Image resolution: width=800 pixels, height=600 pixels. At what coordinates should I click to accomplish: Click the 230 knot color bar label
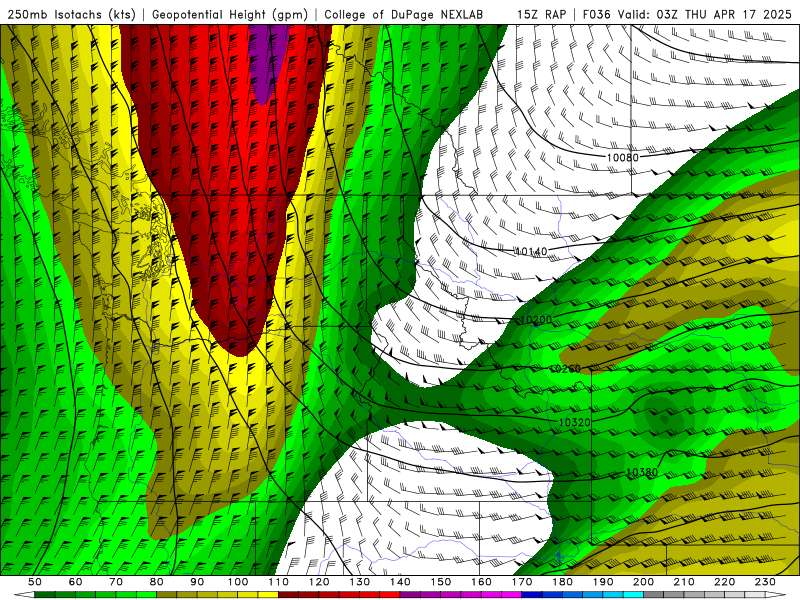(765, 582)
